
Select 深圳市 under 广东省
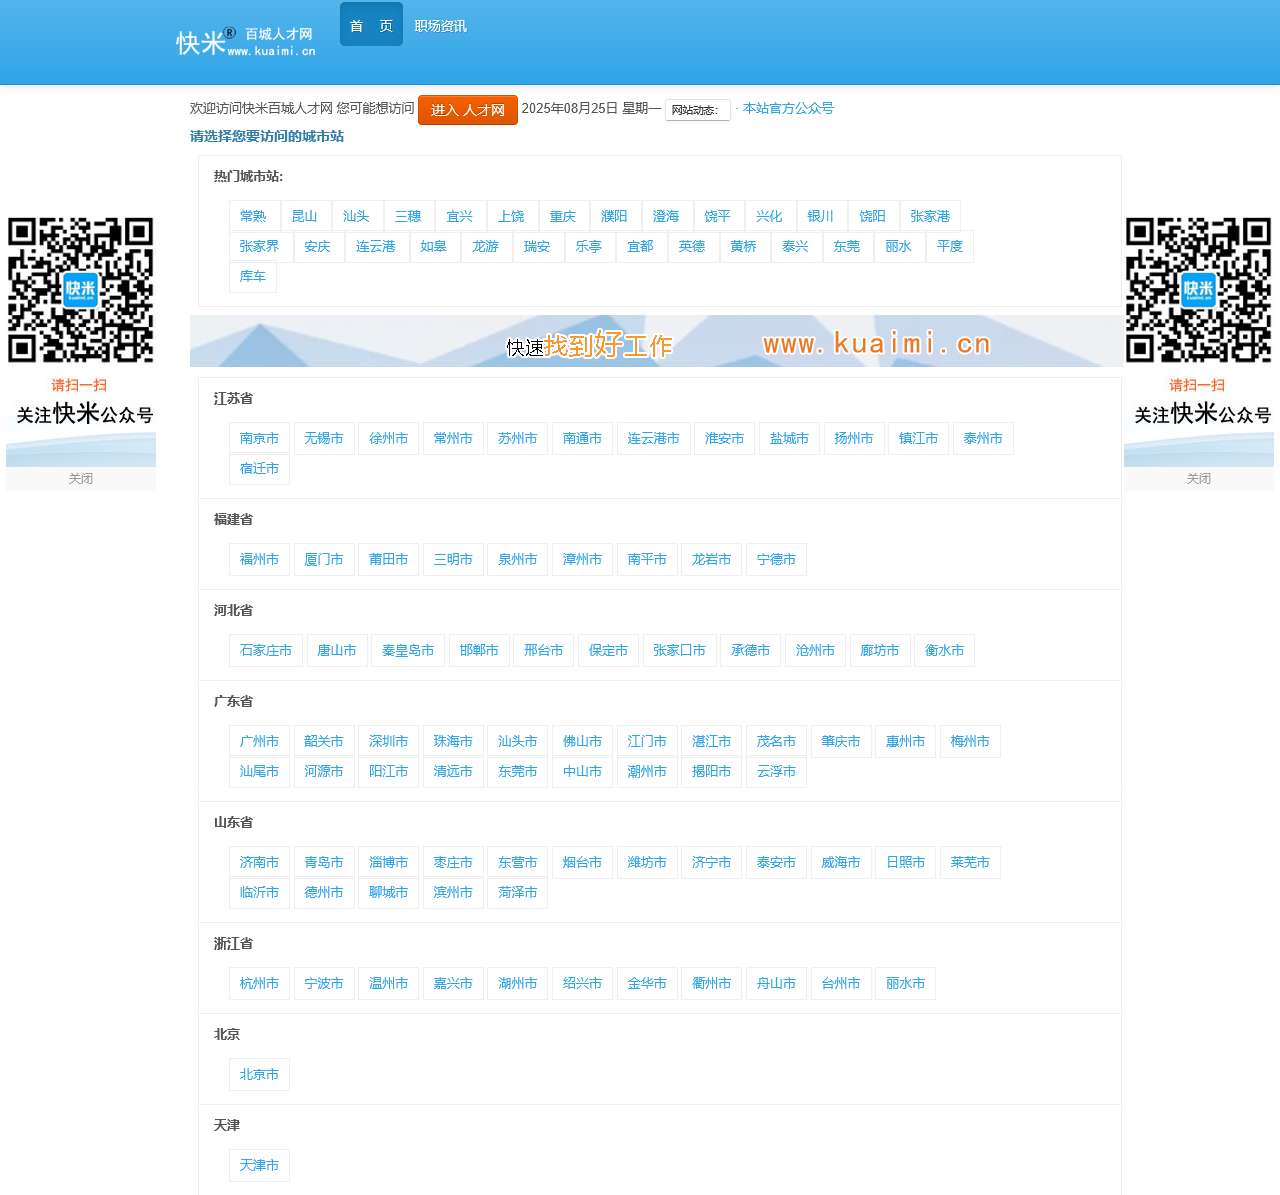tap(388, 741)
